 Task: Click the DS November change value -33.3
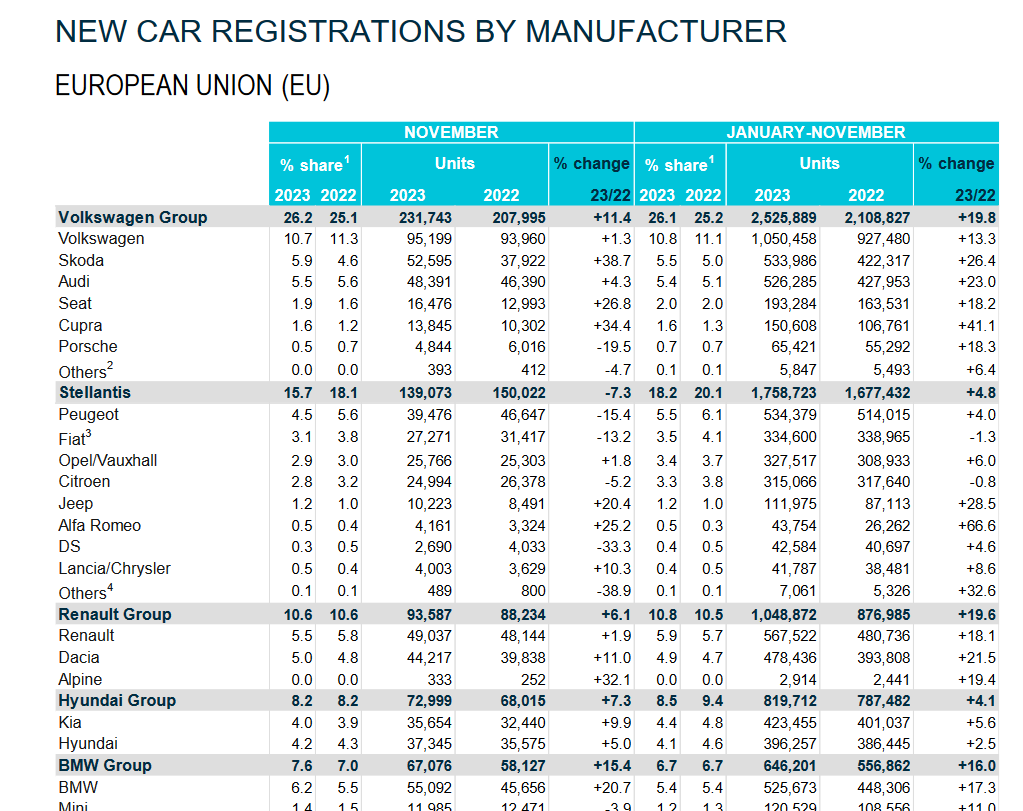pyautogui.click(x=611, y=547)
